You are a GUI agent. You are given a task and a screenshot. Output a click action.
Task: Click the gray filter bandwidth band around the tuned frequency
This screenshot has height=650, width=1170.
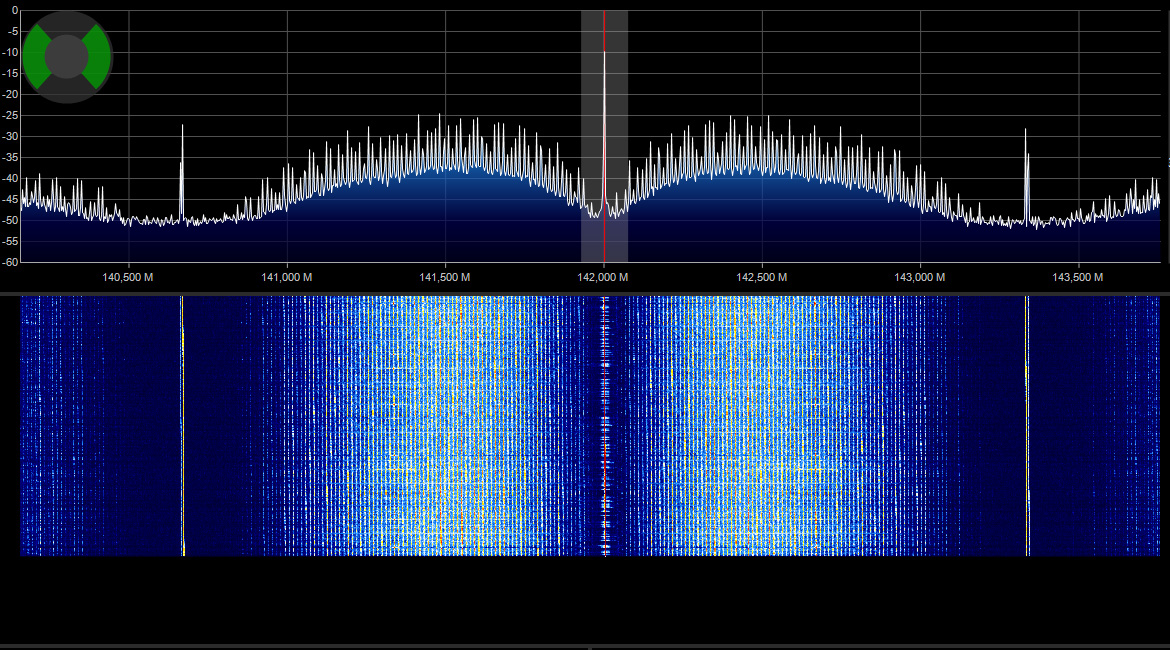tap(604, 136)
